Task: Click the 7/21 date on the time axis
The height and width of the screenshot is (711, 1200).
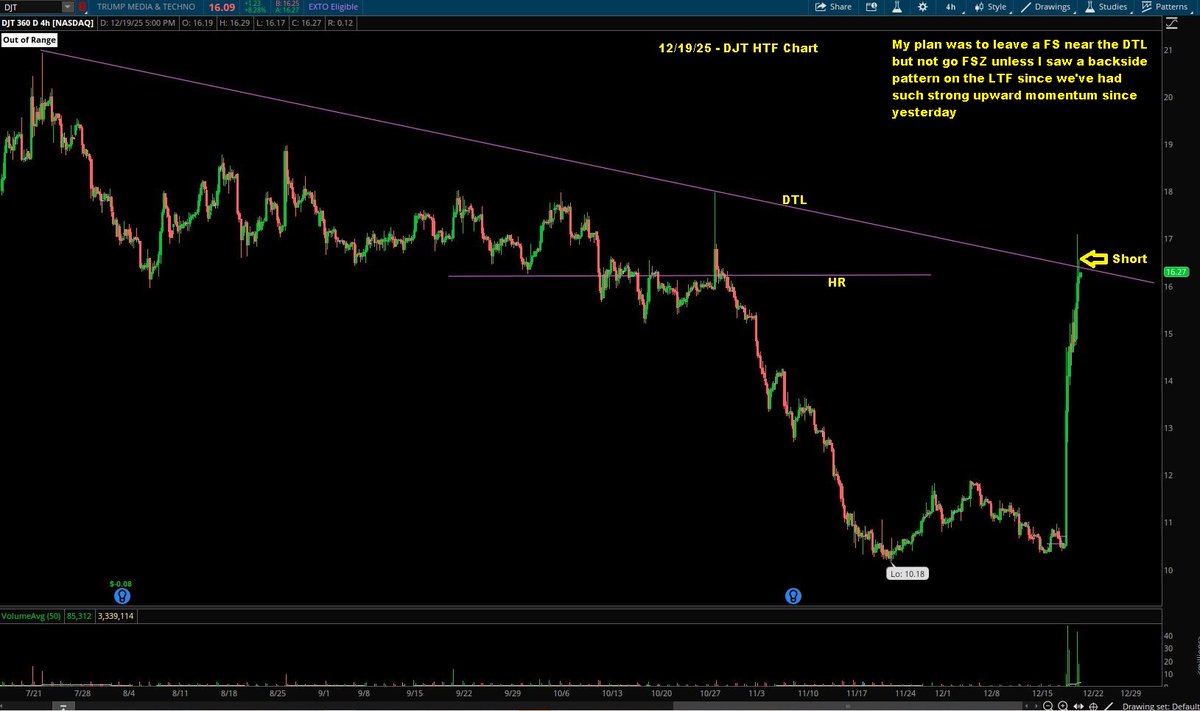Action: (x=35, y=692)
